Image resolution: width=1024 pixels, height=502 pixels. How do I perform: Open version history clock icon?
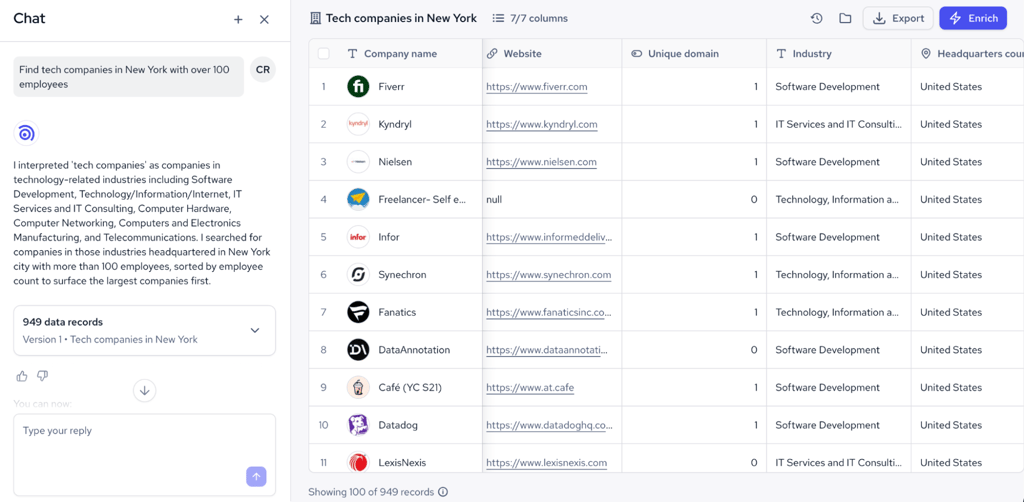(816, 18)
